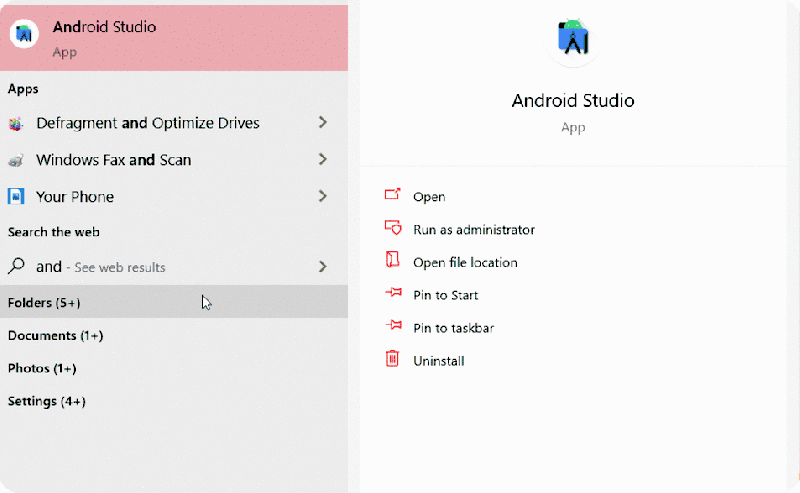Image resolution: width=800 pixels, height=493 pixels.
Task: Choose Run as administrator
Action: (474, 230)
